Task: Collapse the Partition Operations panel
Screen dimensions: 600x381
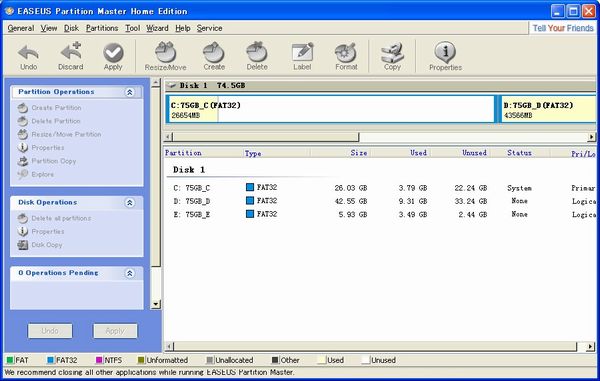Action: coord(130,92)
